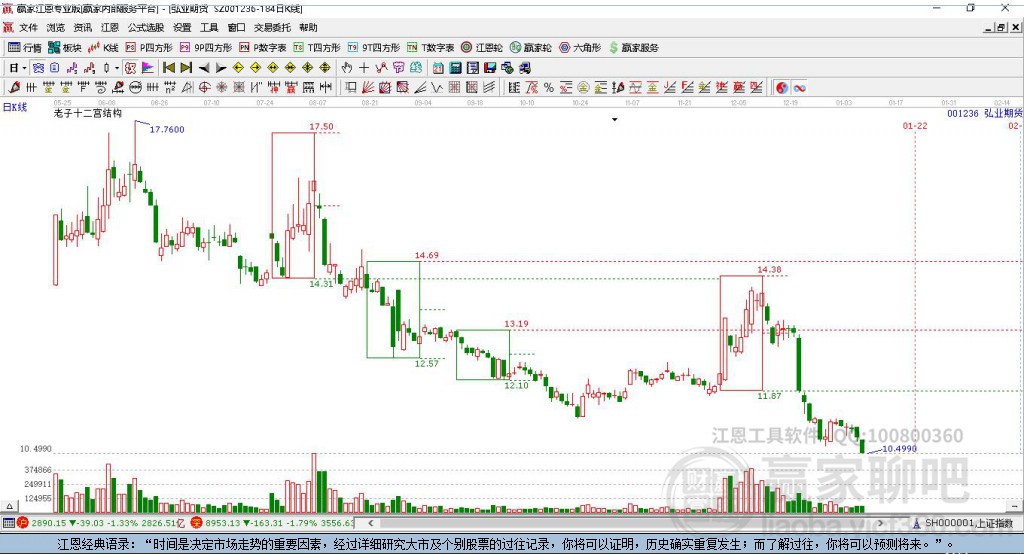Launch the 赢家轮 wheel tool

[531, 48]
